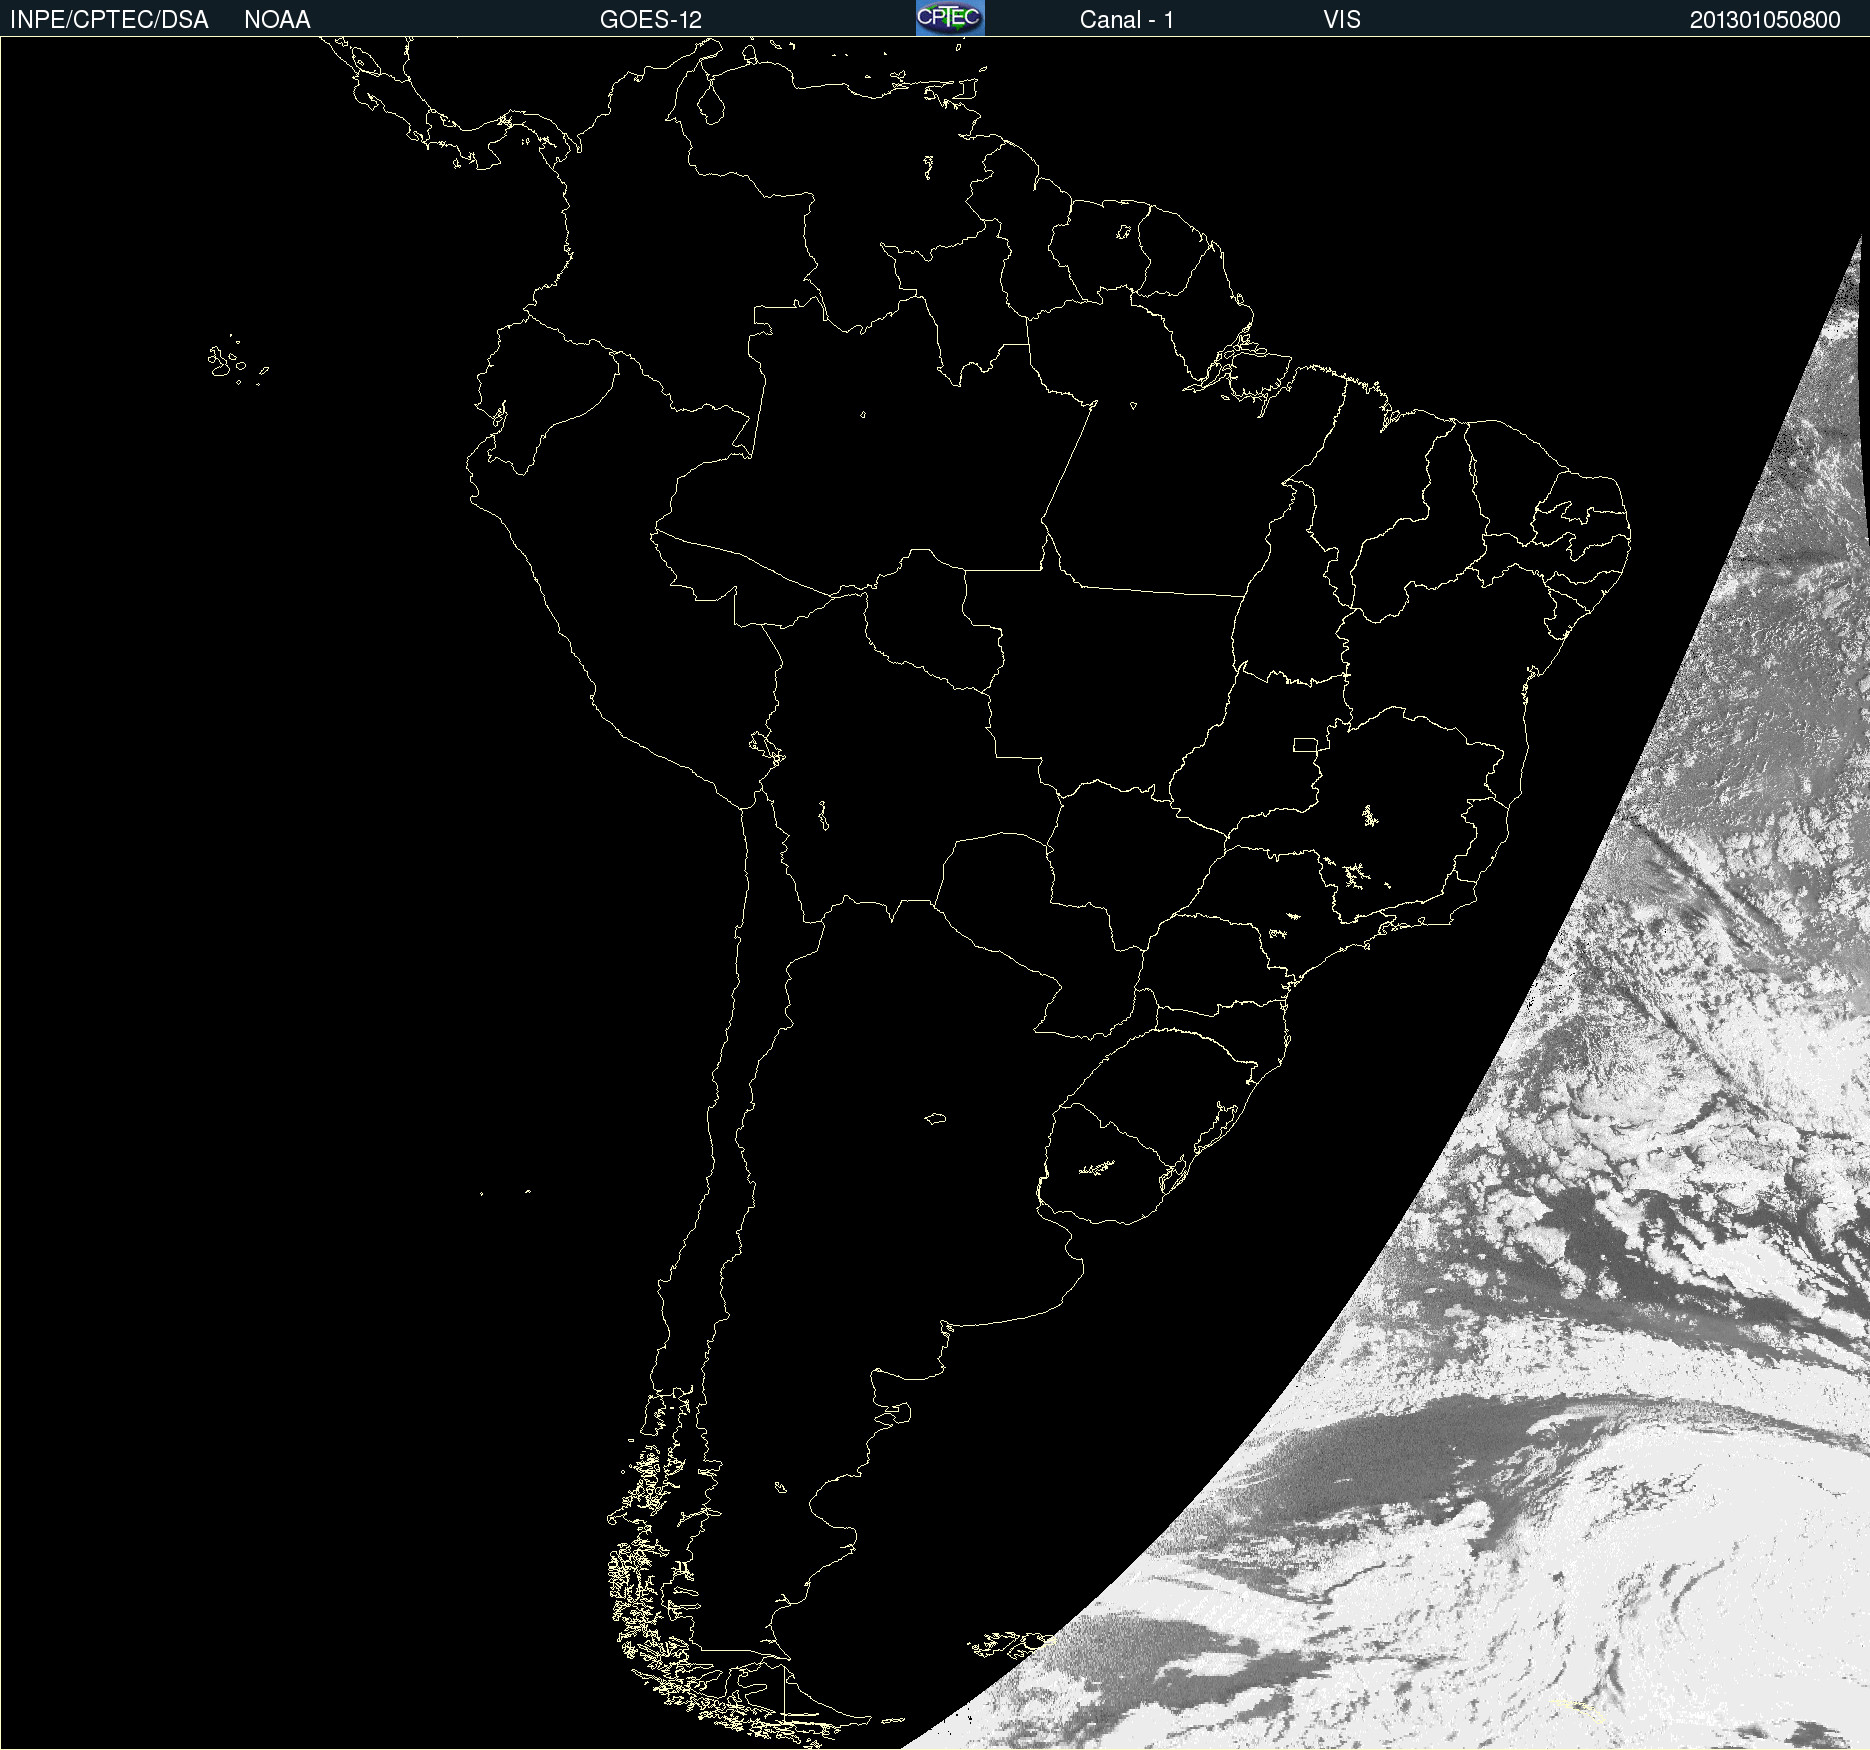Click the INPE/CPTEC/DSA header label

click(109, 20)
